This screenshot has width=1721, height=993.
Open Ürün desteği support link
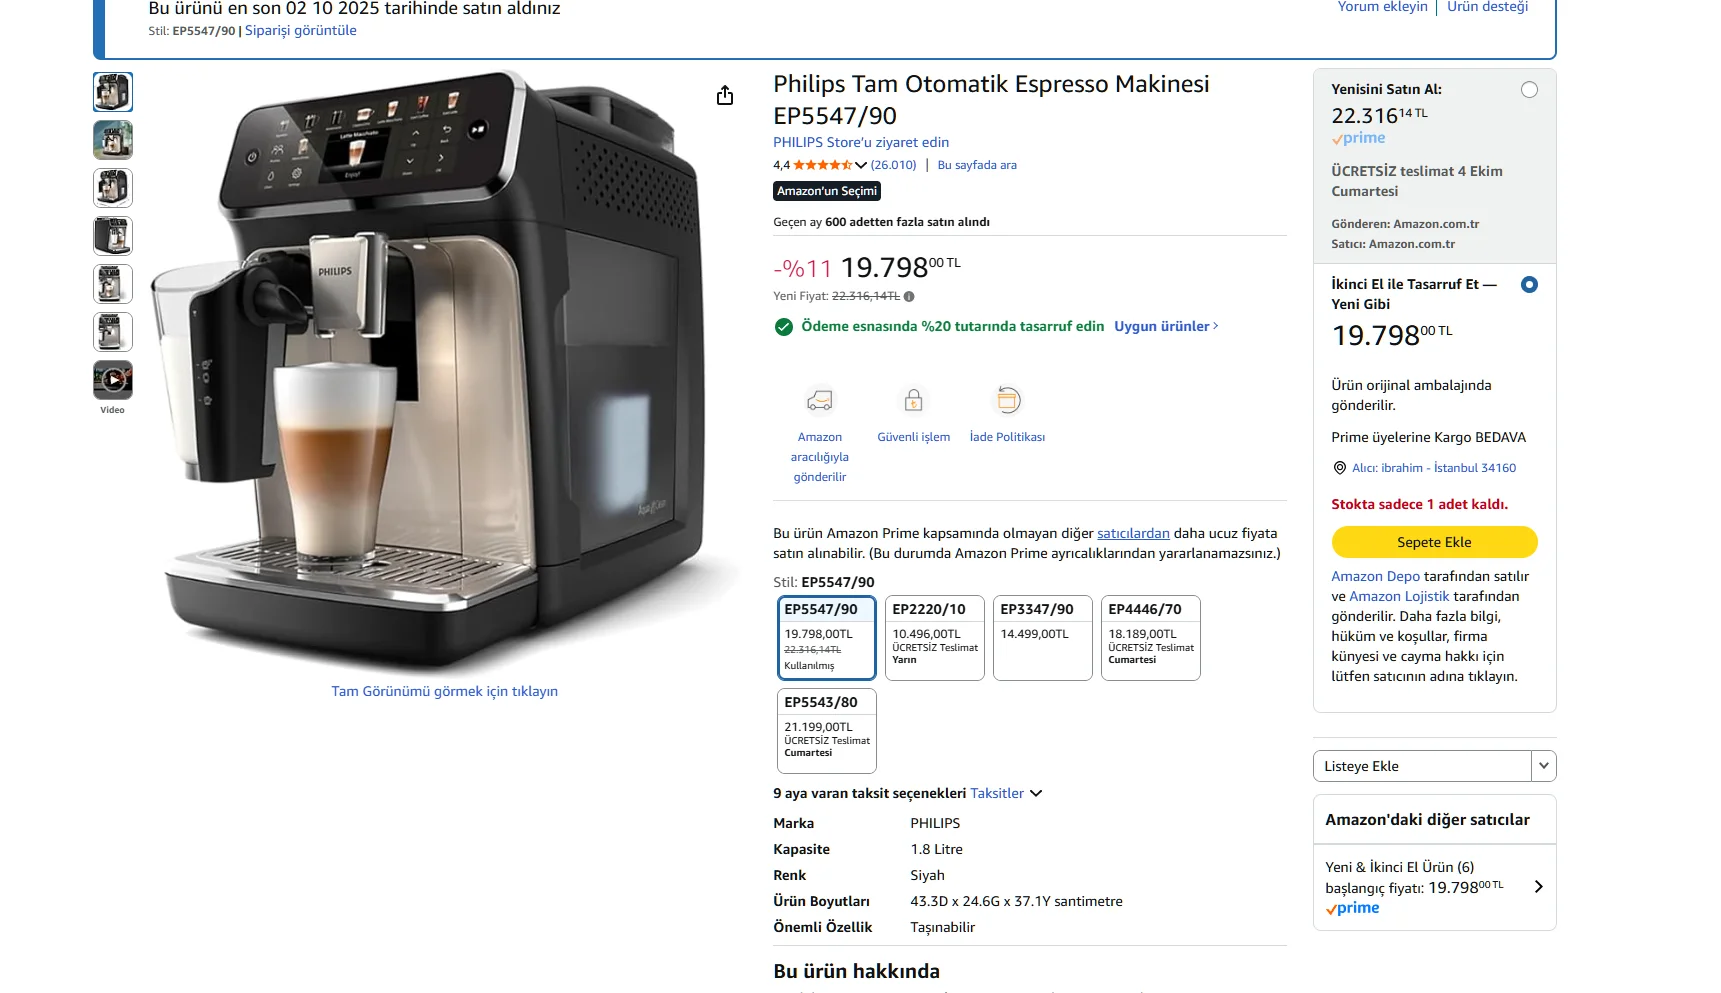tap(1488, 7)
